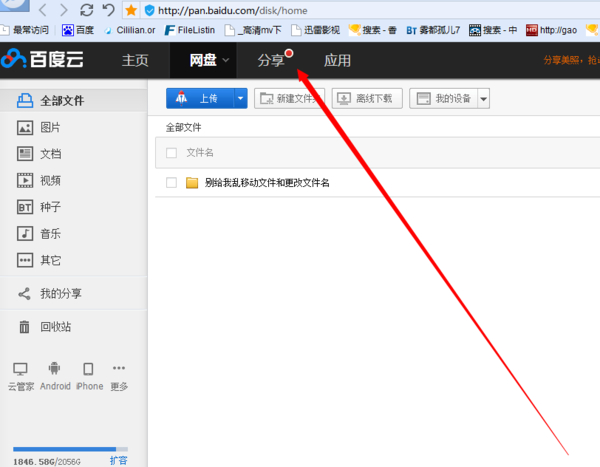Click the 全部文件 breadcrumb
This screenshot has height=467, width=600.
(183, 127)
